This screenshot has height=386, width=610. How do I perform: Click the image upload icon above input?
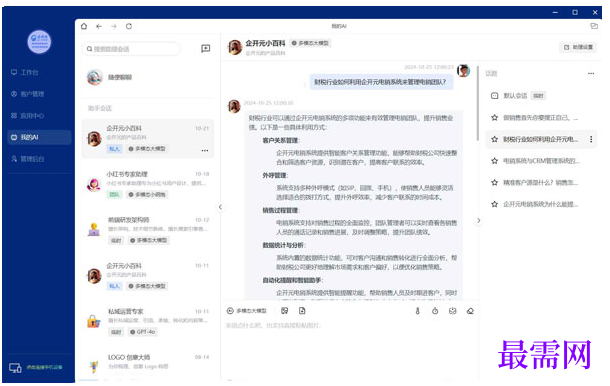click(x=285, y=311)
